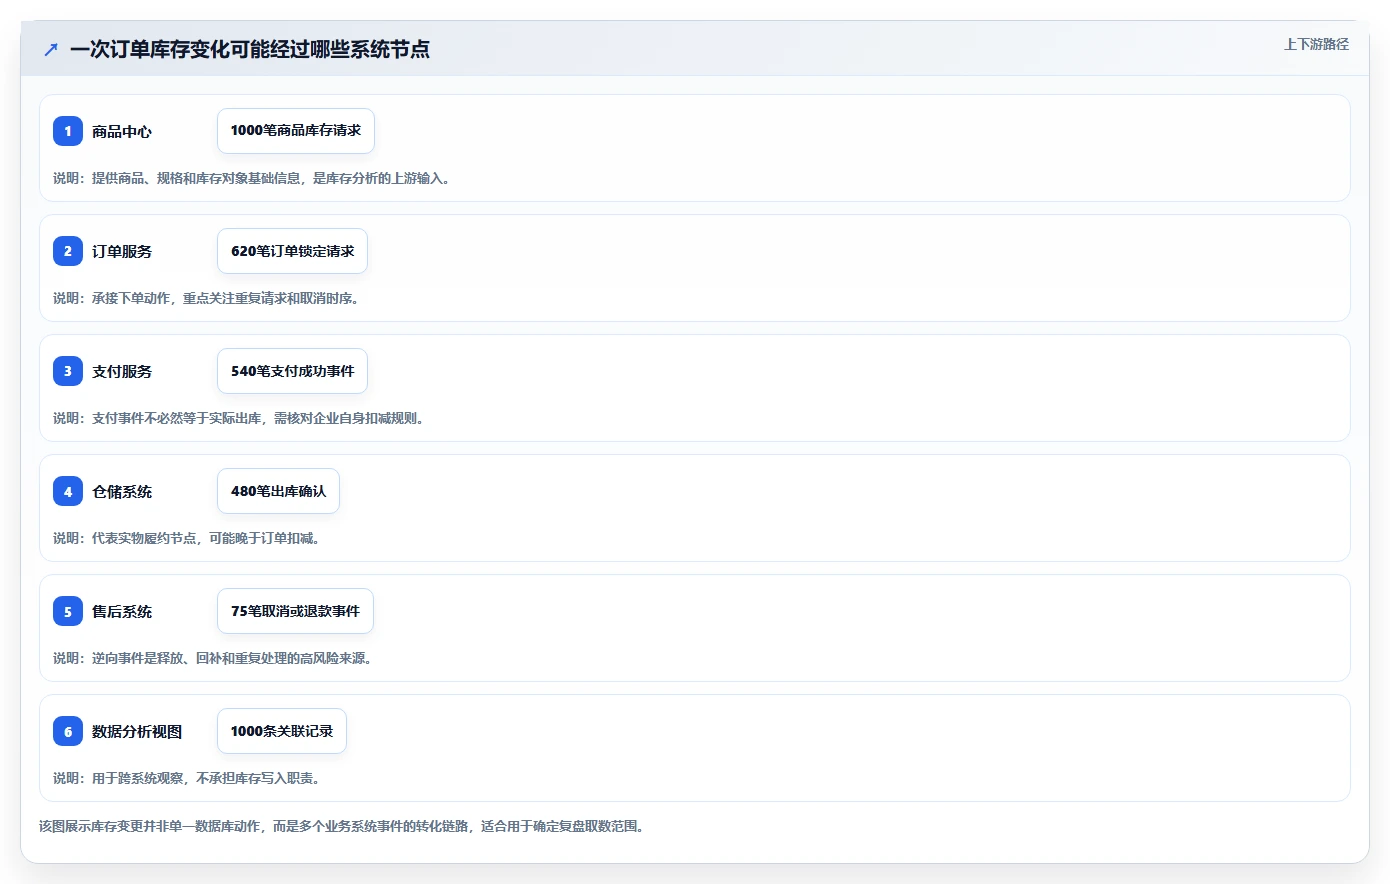Click the step 4 number badge
This screenshot has height=884, width=1390.
(x=68, y=491)
